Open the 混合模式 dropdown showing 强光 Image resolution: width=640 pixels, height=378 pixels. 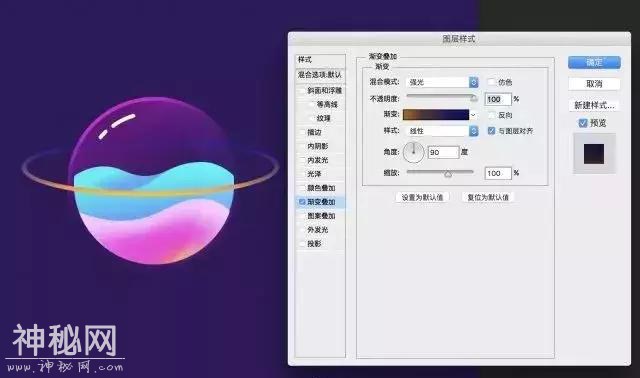(x=442, y=82)
